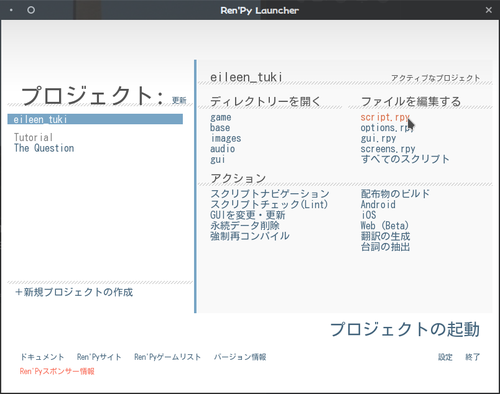Open Ren'Pyサイト link
This screenshot has width=500, height=394.
[99, 357]
